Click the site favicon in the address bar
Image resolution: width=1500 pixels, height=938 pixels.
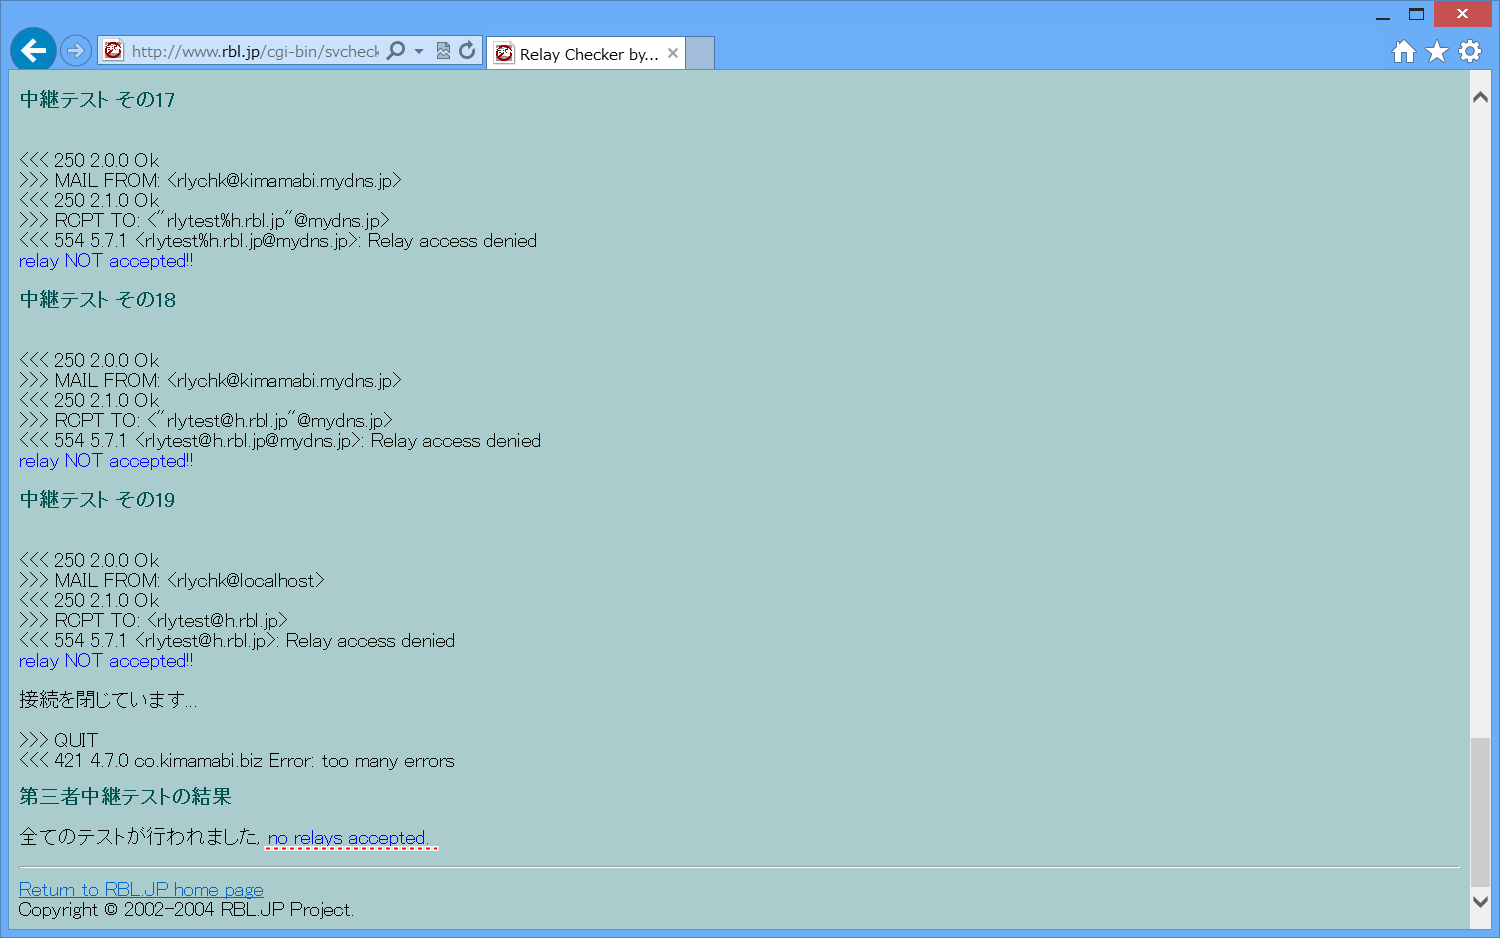(114, 51)
